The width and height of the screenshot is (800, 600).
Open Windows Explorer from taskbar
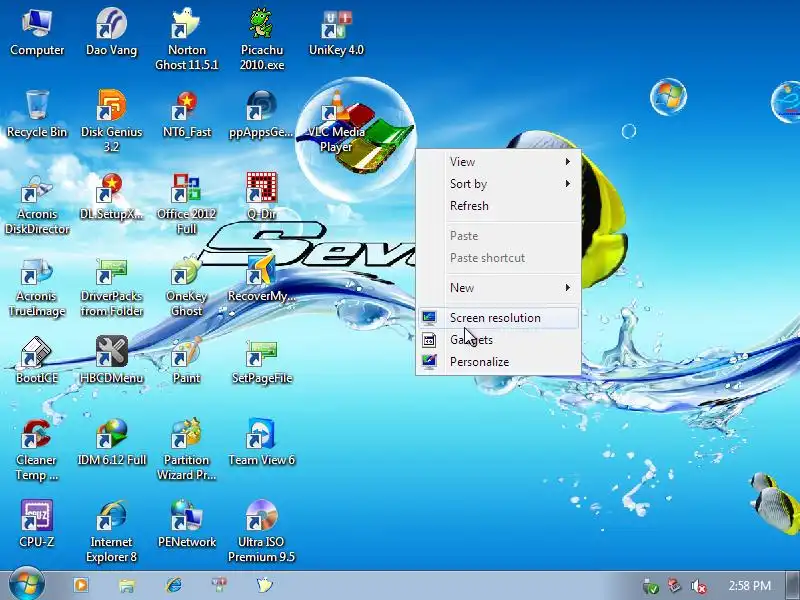[x=127, y=585]
